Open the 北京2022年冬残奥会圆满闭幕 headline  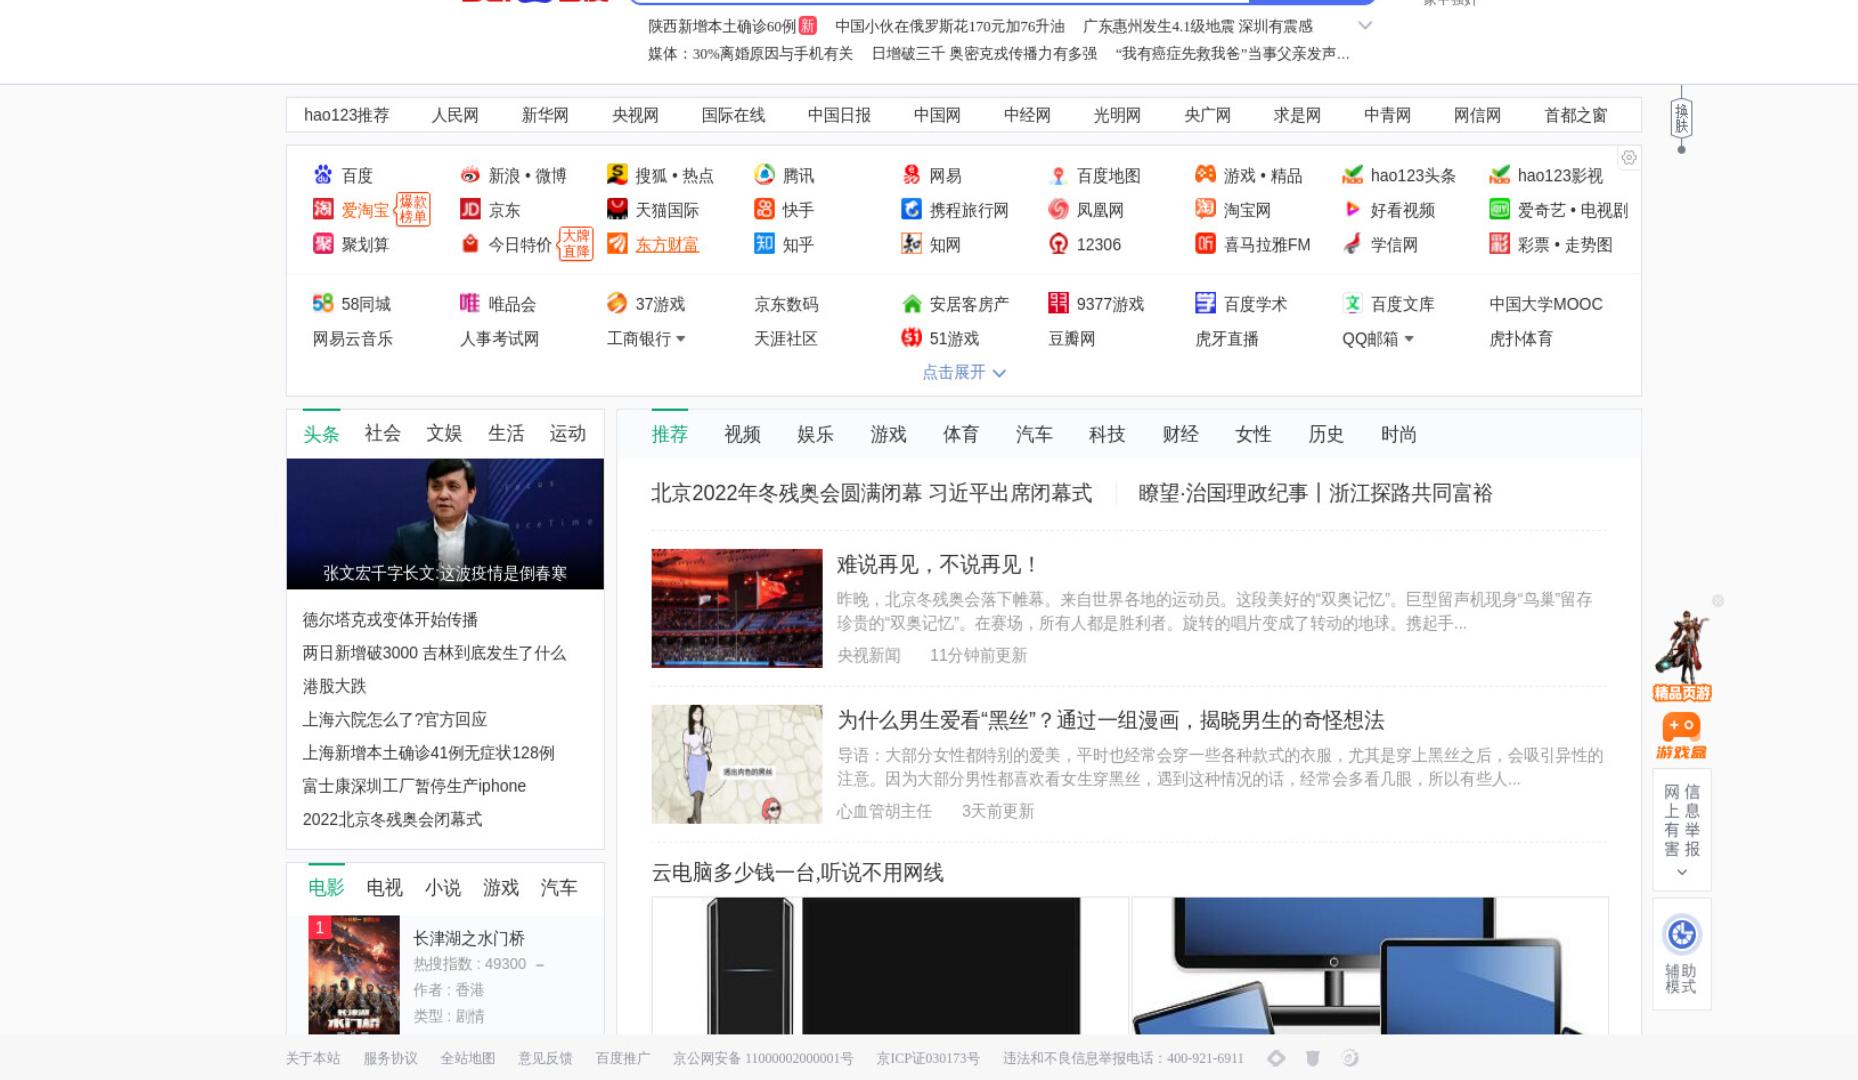[x=871, y=493]
